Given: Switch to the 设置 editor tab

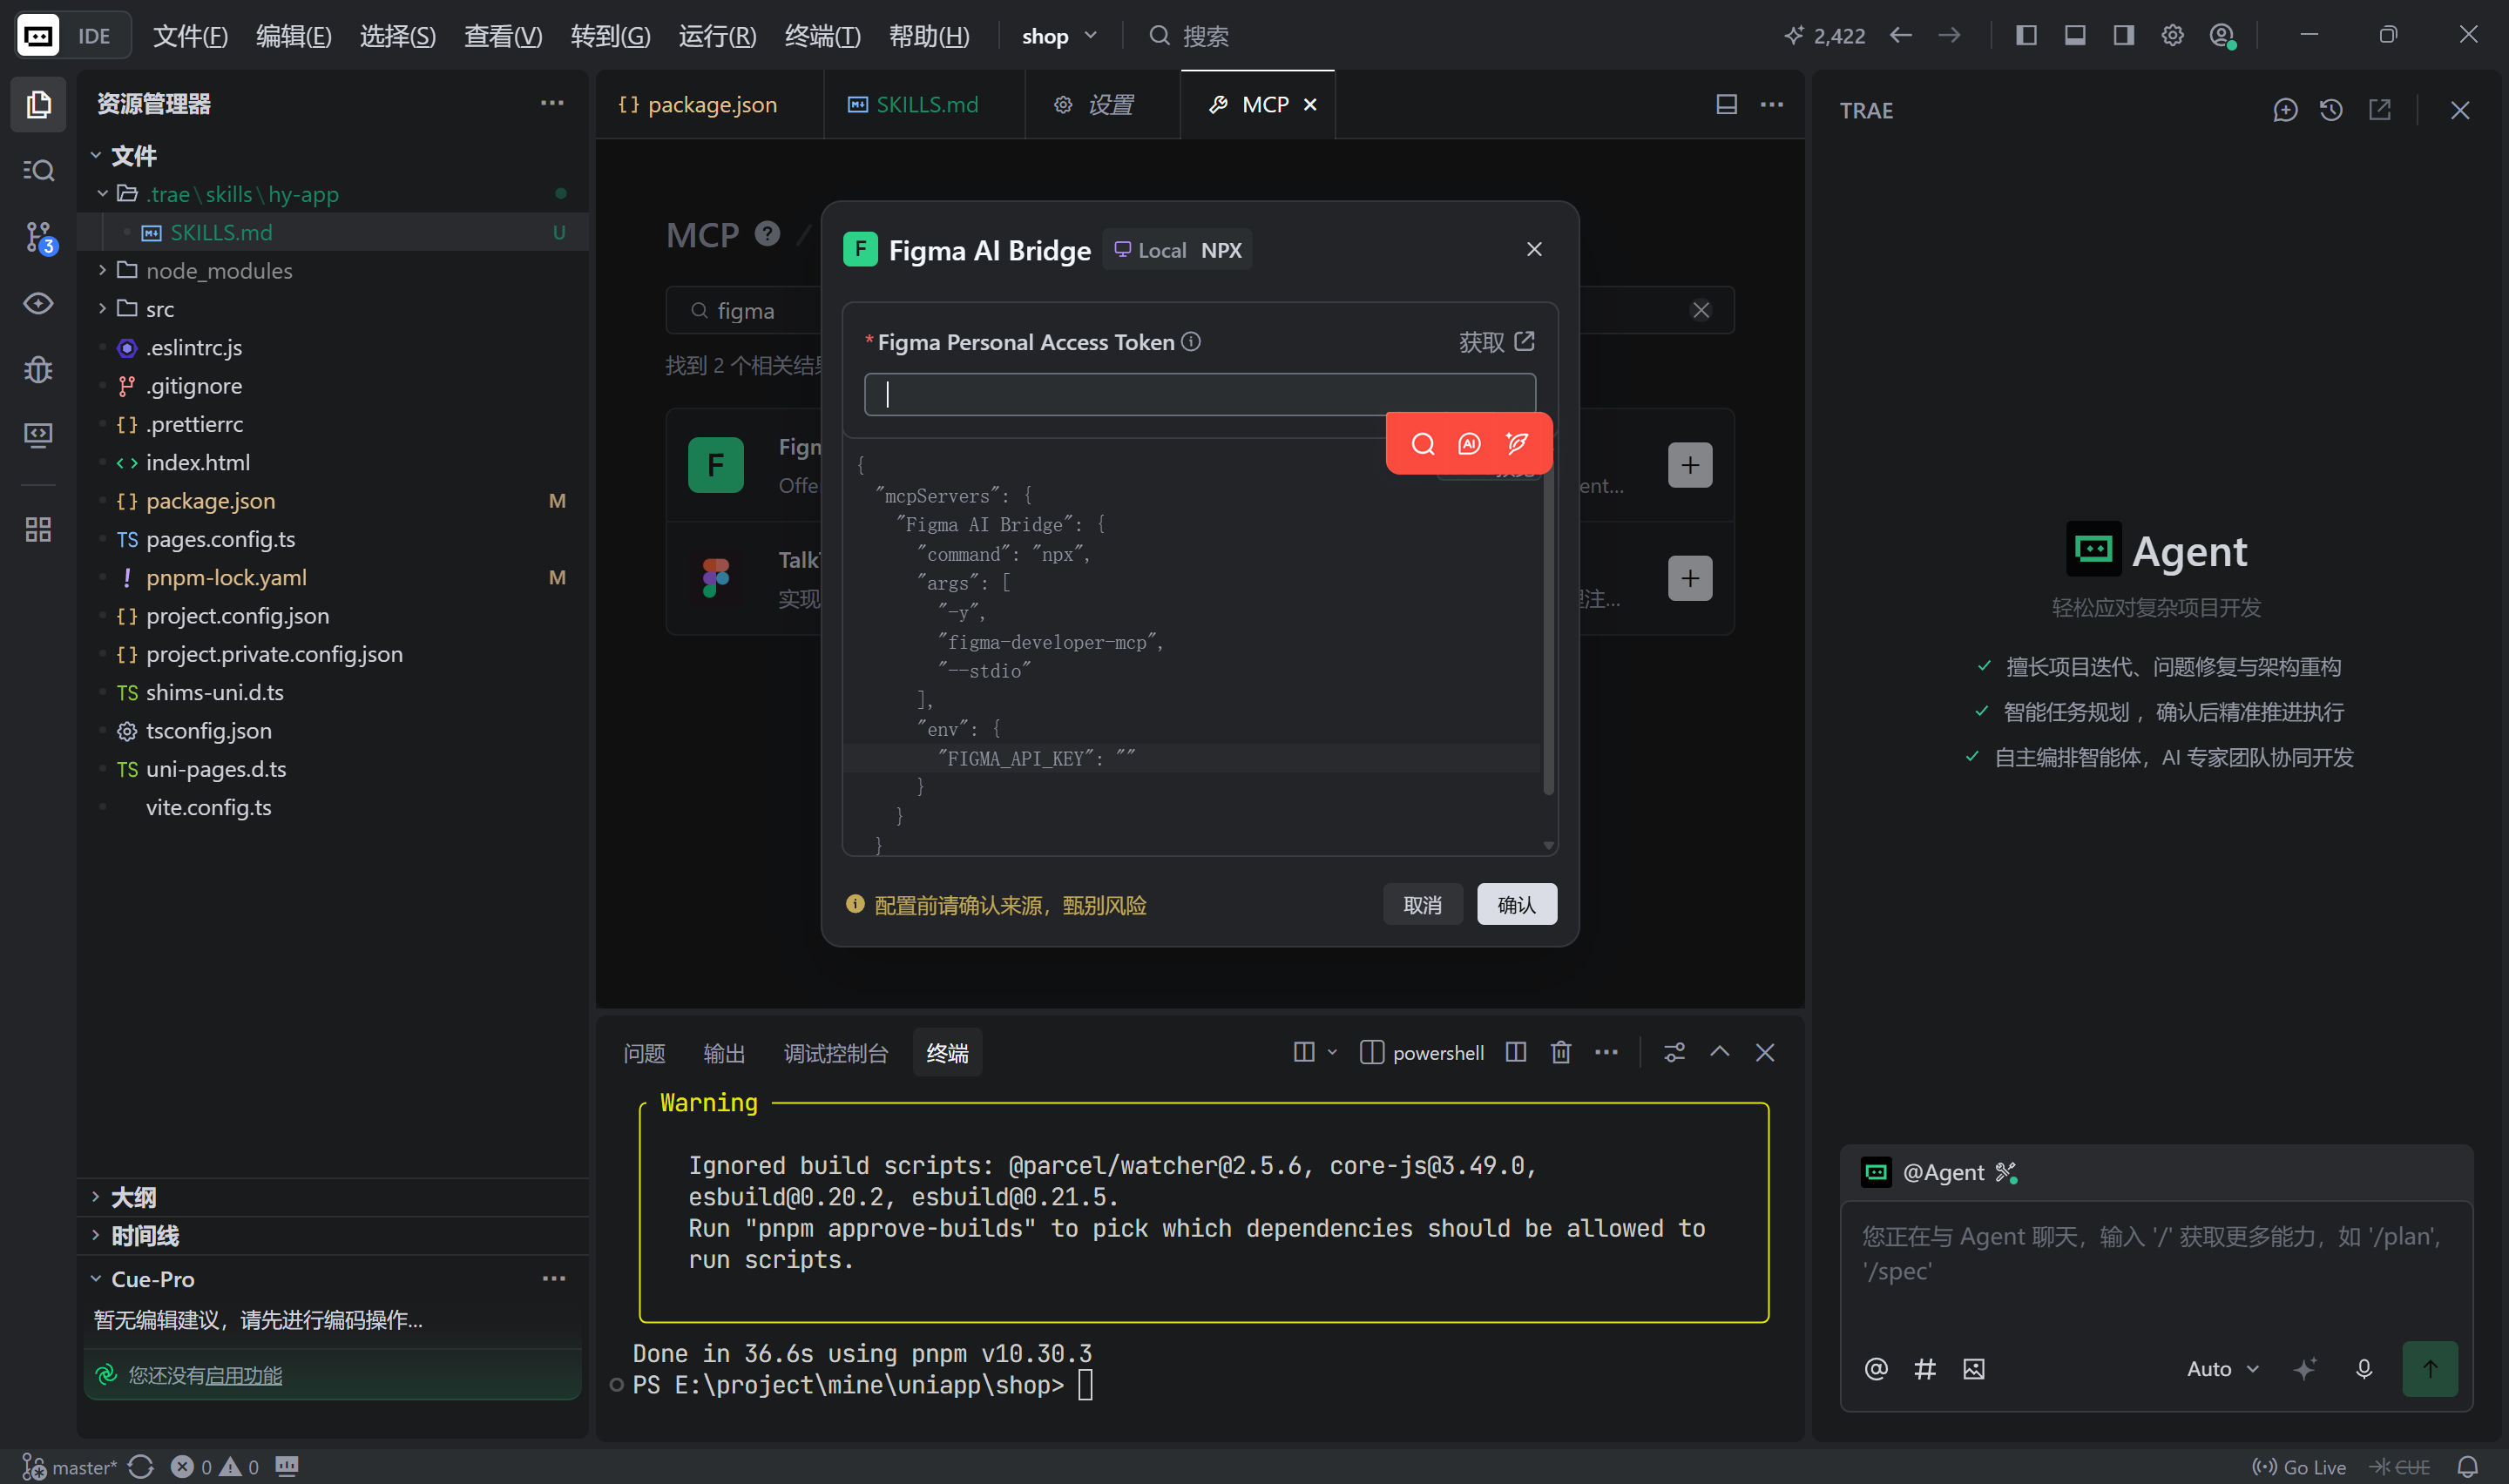Looking at the screenshot, I should [x=1103, y=104].
